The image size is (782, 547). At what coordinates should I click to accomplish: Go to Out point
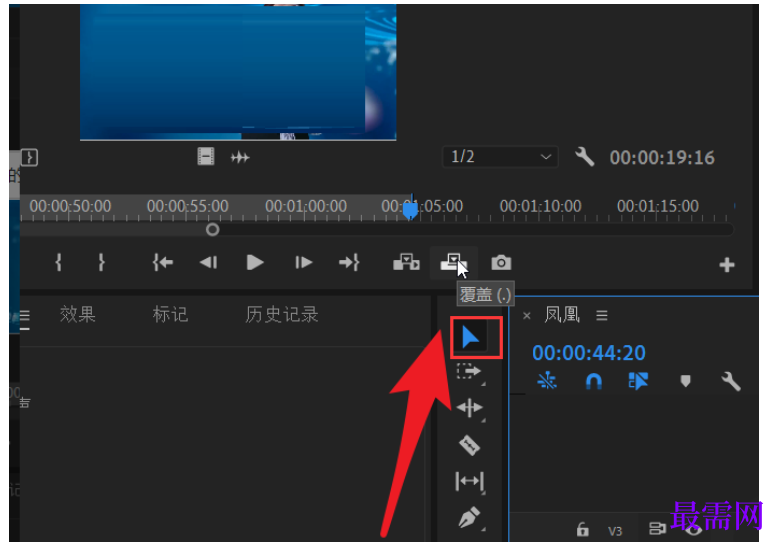pyautogui.click(x=349, y=262)
